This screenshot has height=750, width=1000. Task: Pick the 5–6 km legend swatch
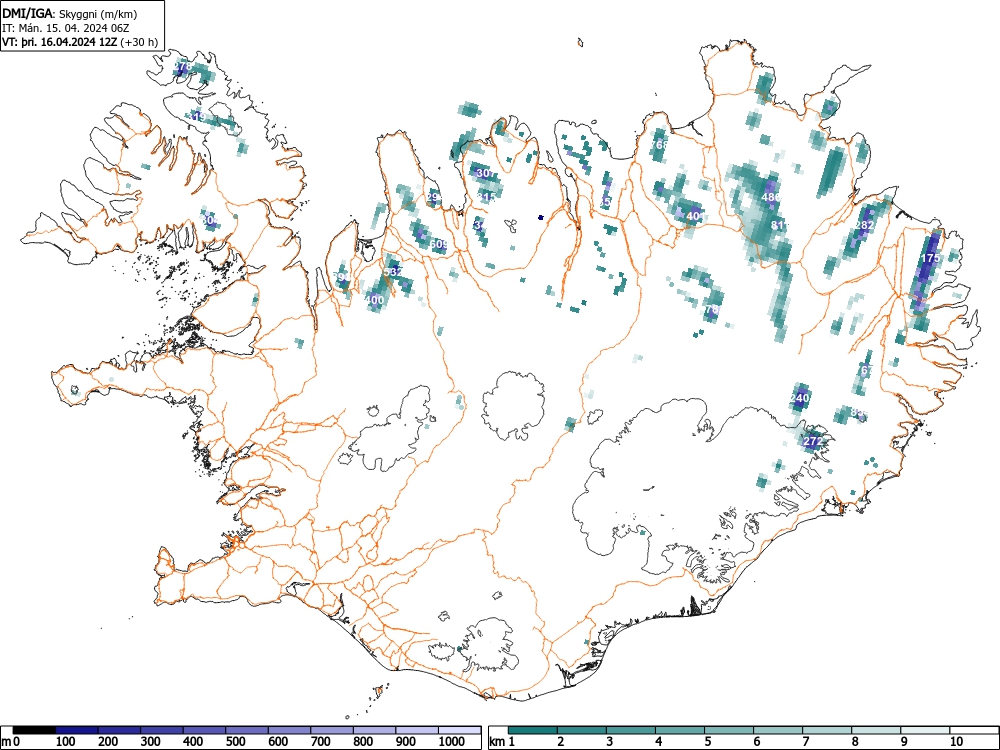(729, 730)
